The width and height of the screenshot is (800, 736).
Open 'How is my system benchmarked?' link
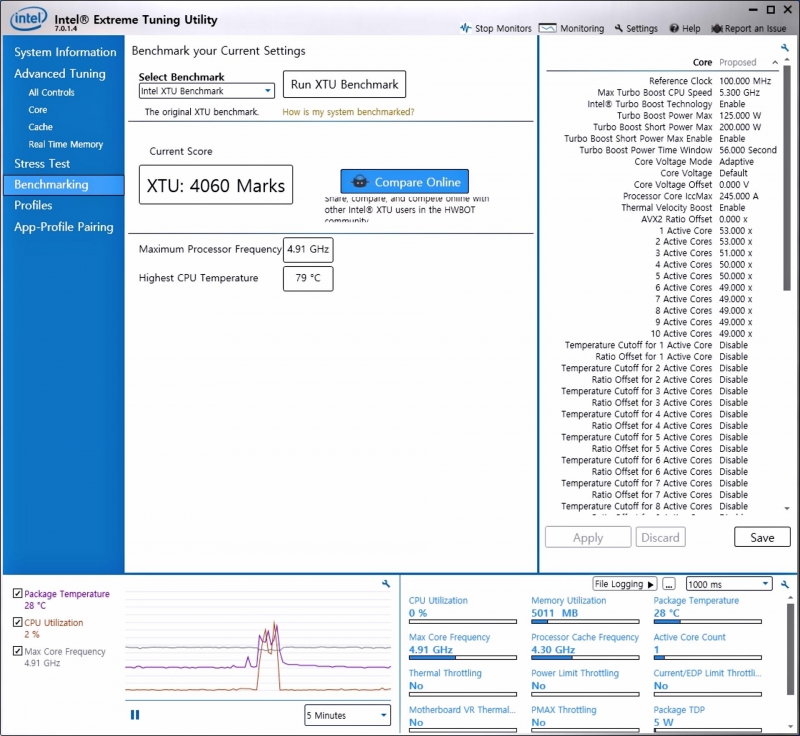coord(348,112)
